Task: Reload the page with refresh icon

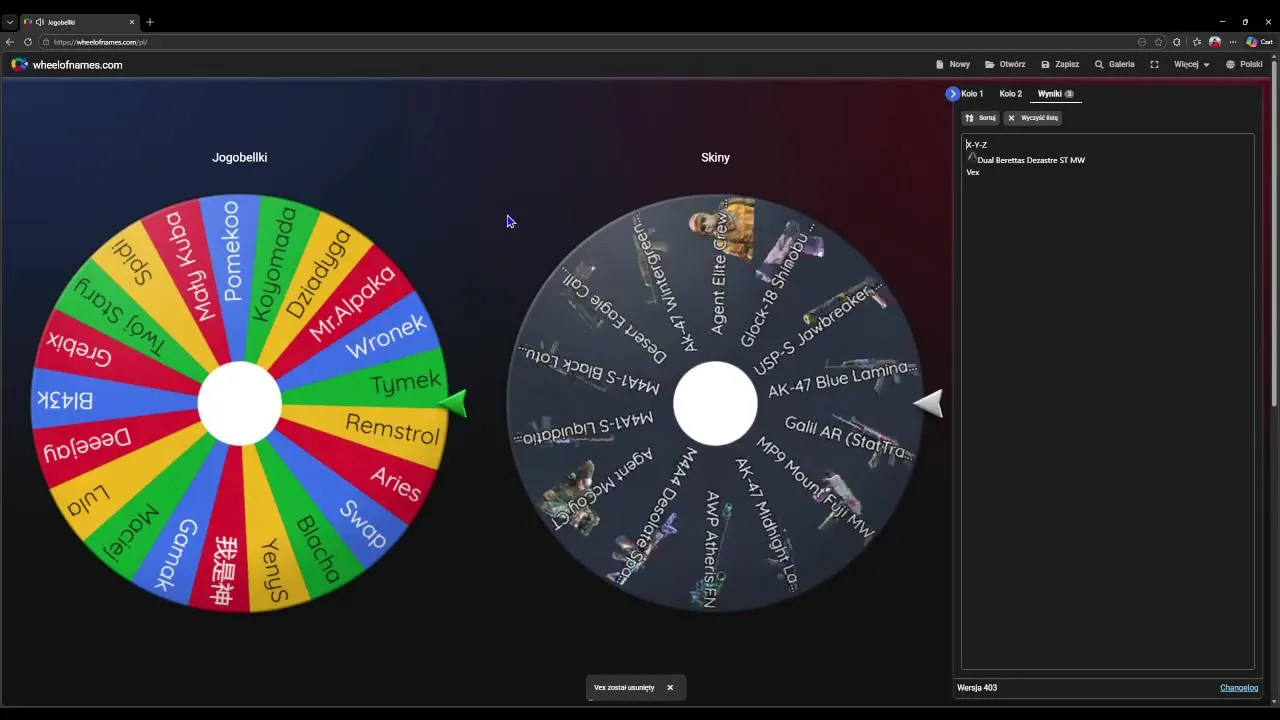Action: (28, 42)
